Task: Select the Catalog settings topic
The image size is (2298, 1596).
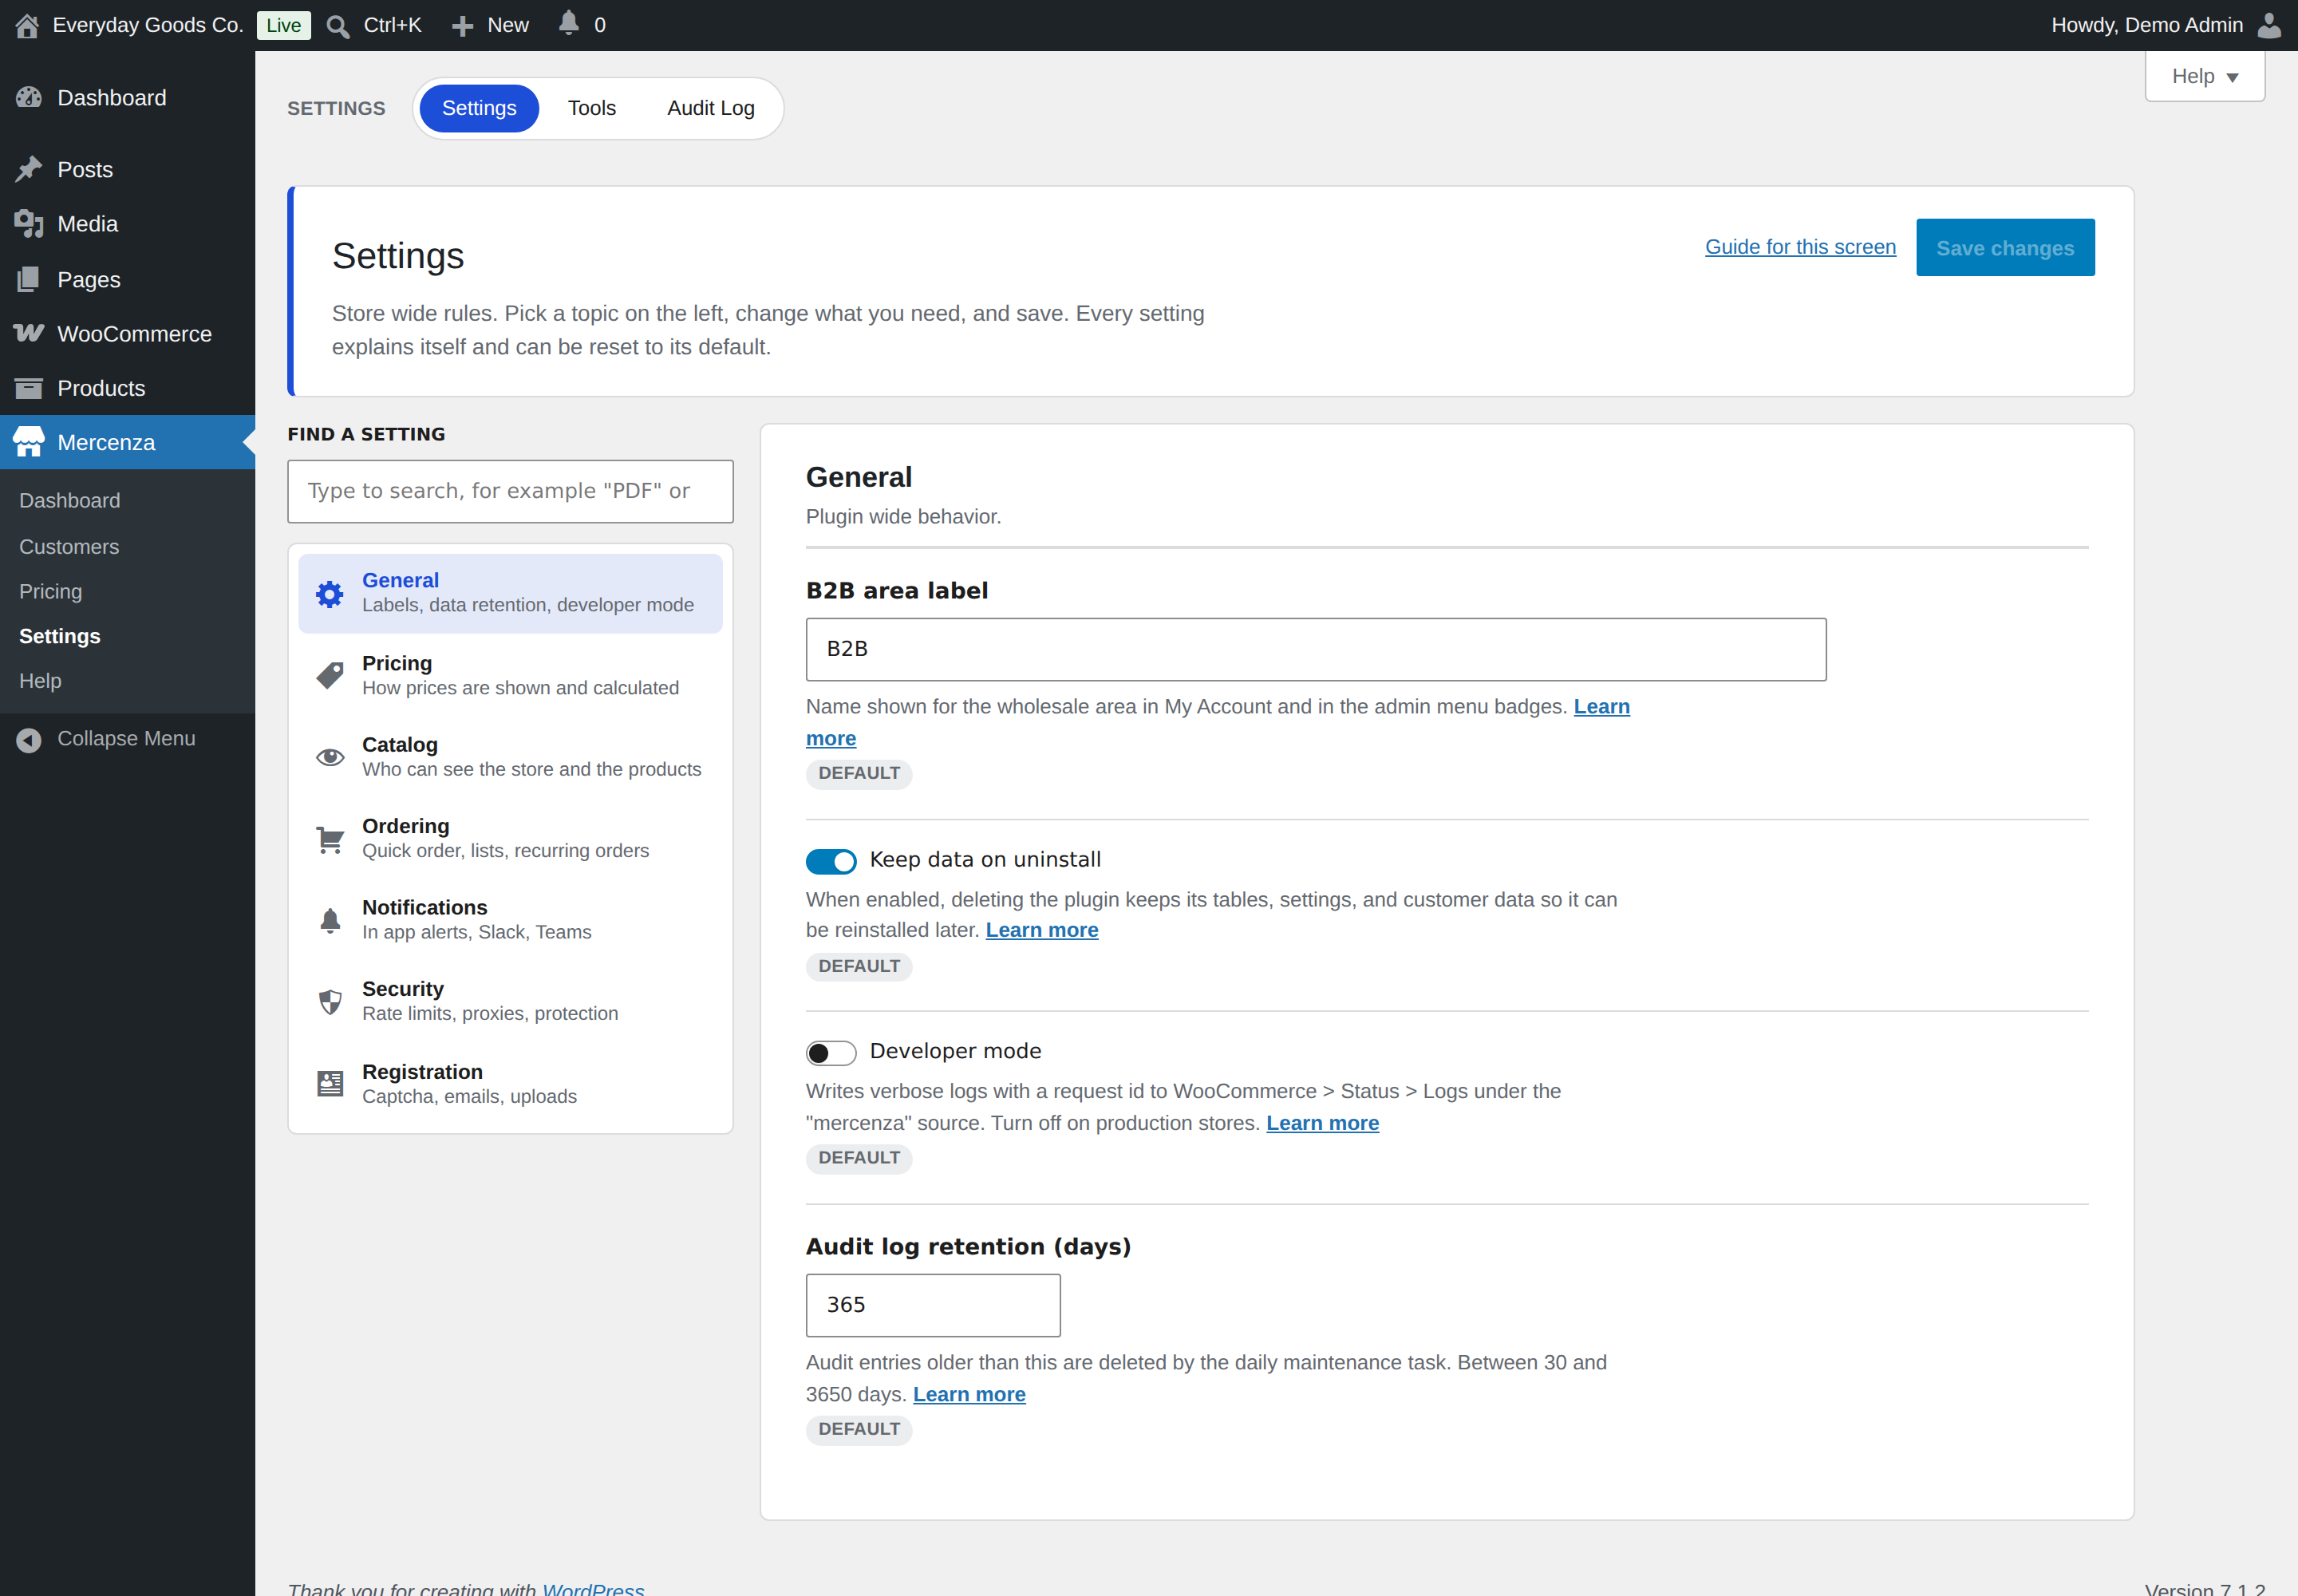Action: [x=510, y=757]
